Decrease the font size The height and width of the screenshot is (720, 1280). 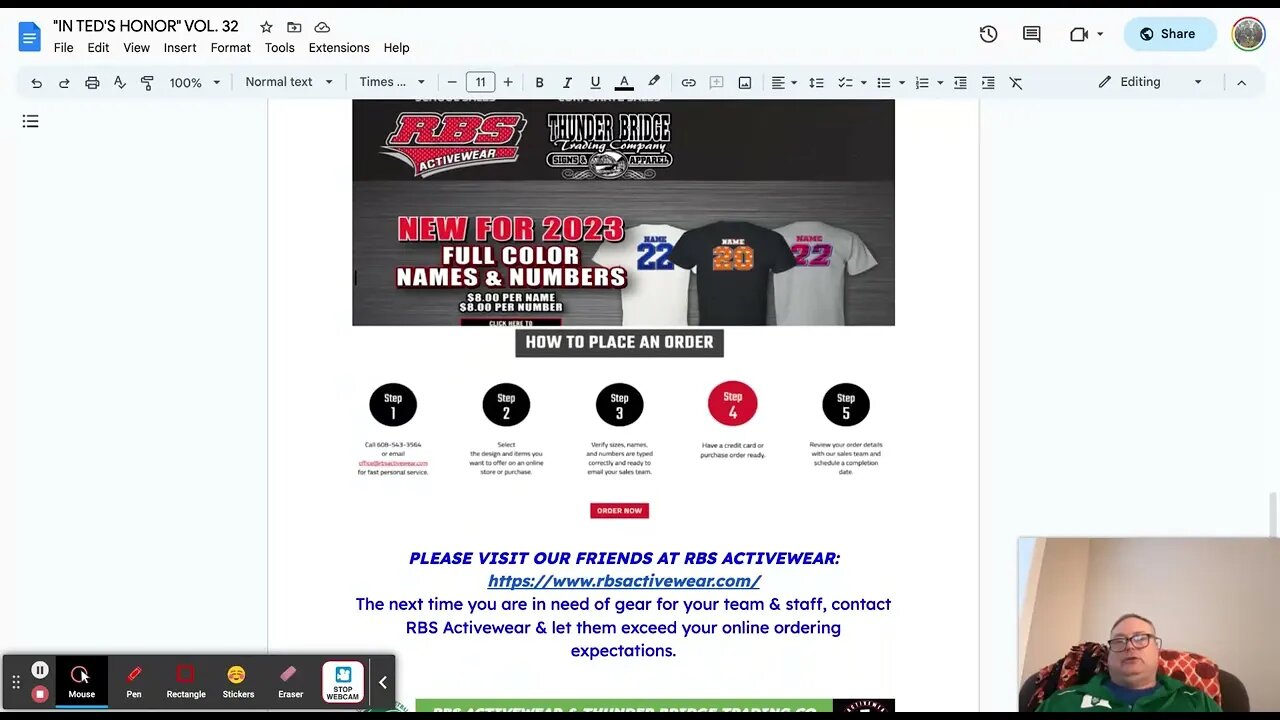click(452, 83)
